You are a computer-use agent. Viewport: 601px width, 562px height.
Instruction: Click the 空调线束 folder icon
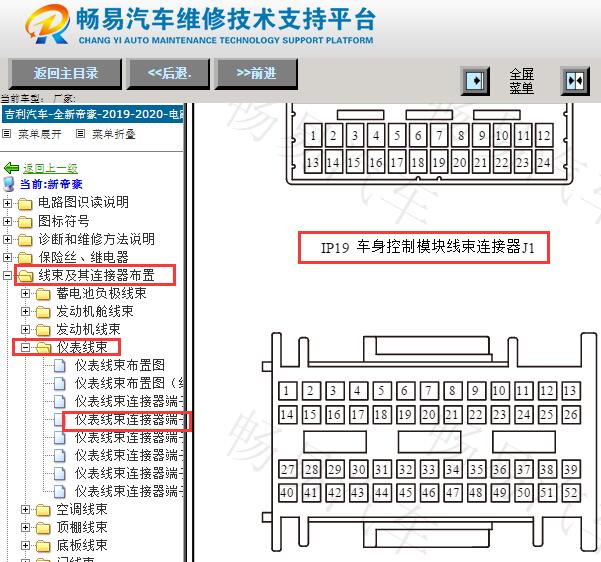[x=43, y=510]
